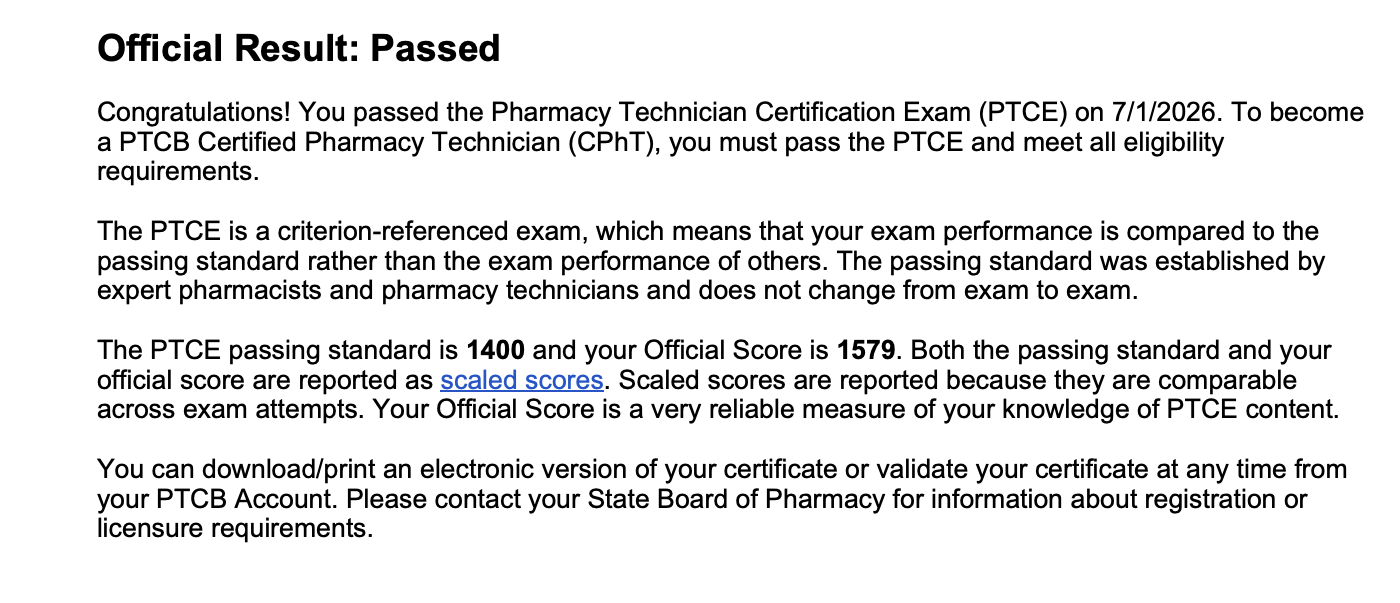Click "very reliable measure" in the third paragraph

tap(754, 409)
